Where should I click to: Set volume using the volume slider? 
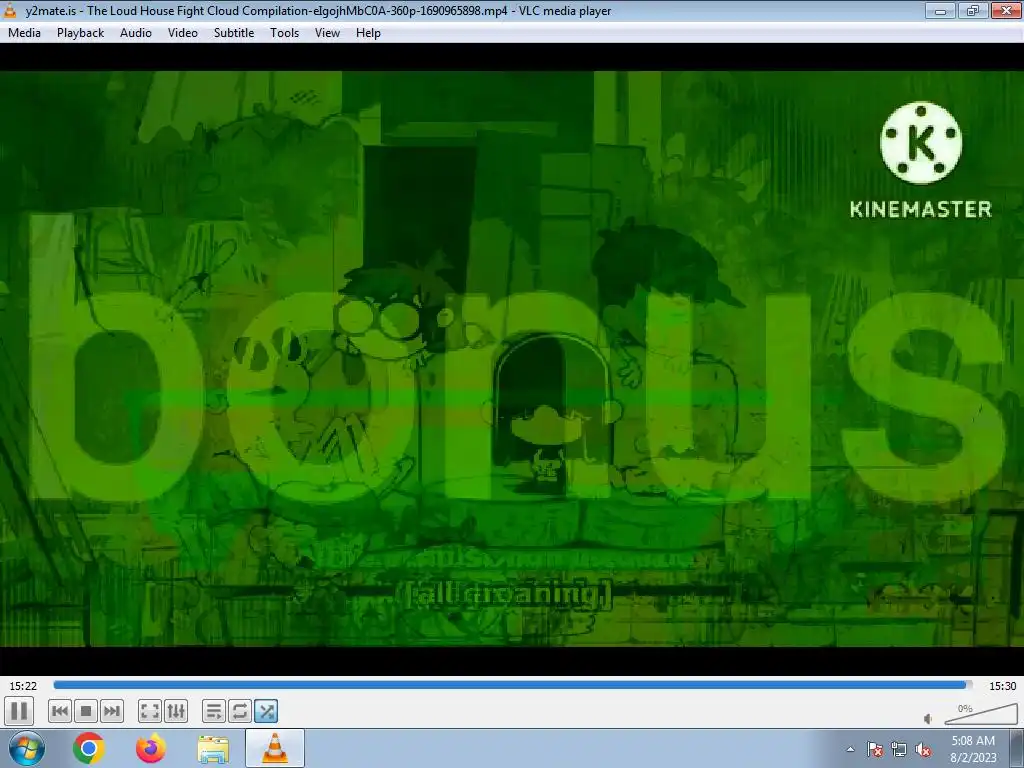981,714
